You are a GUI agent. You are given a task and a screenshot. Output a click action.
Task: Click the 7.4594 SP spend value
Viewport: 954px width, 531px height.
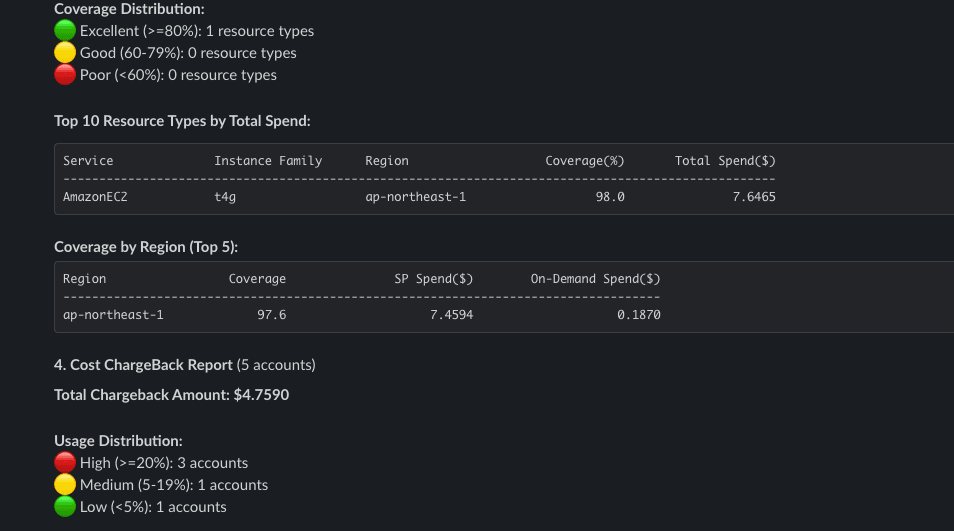451,315
